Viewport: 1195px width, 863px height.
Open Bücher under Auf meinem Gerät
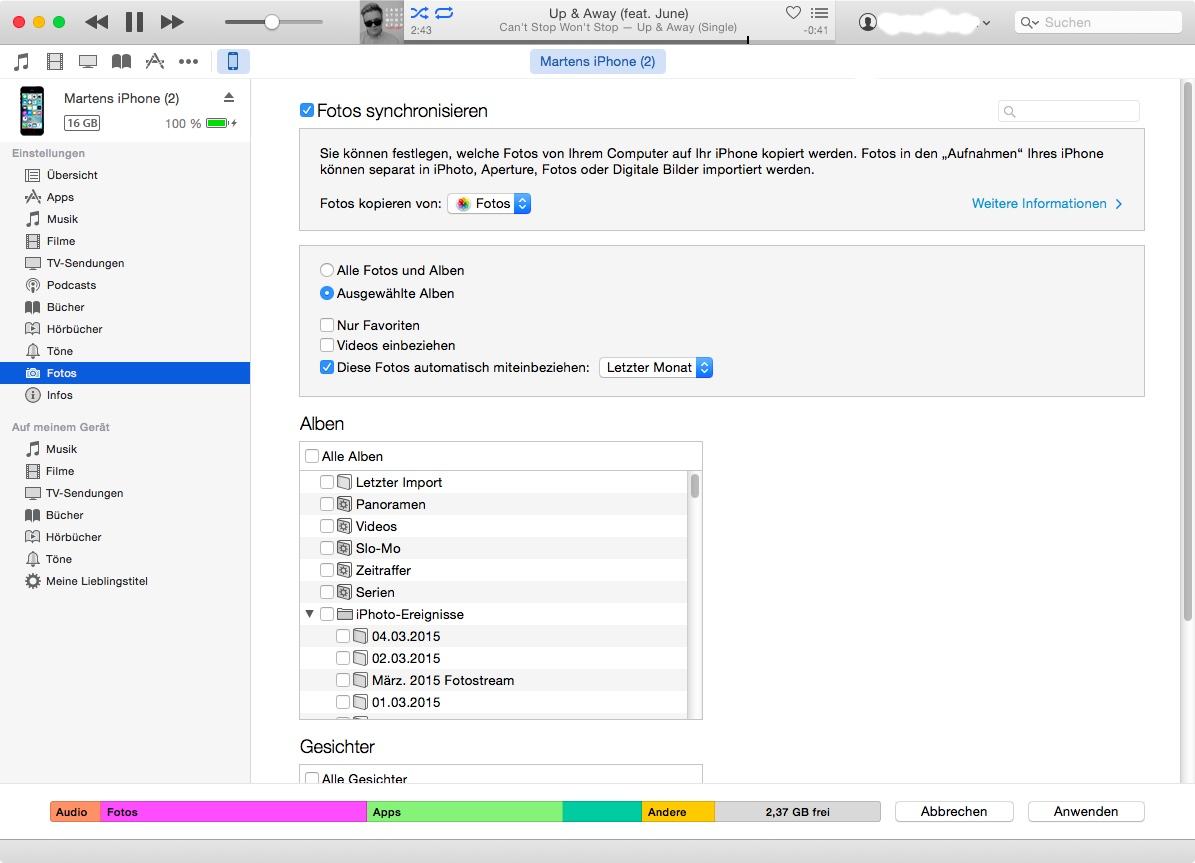click(65, 515)
